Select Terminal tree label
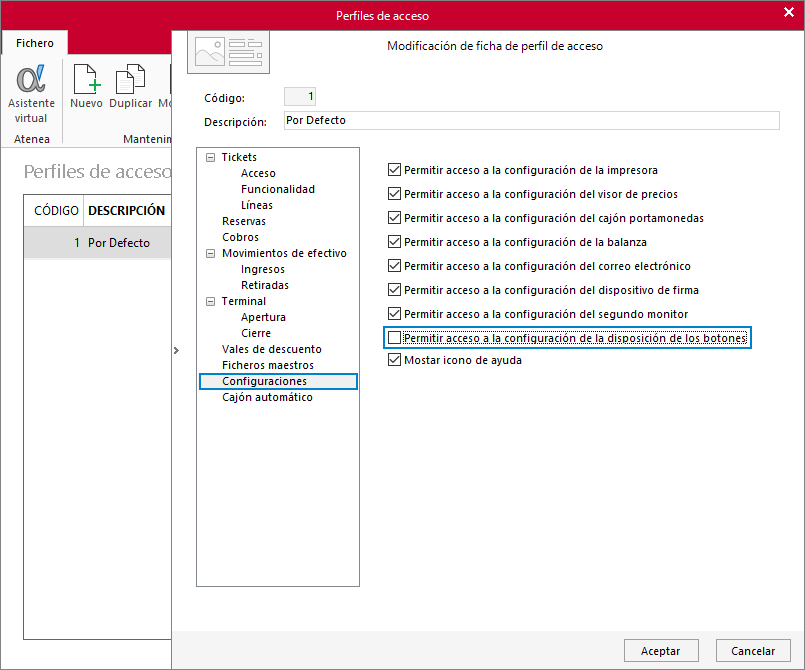This screenshot has width=805, height=670. tap(243, 301)
